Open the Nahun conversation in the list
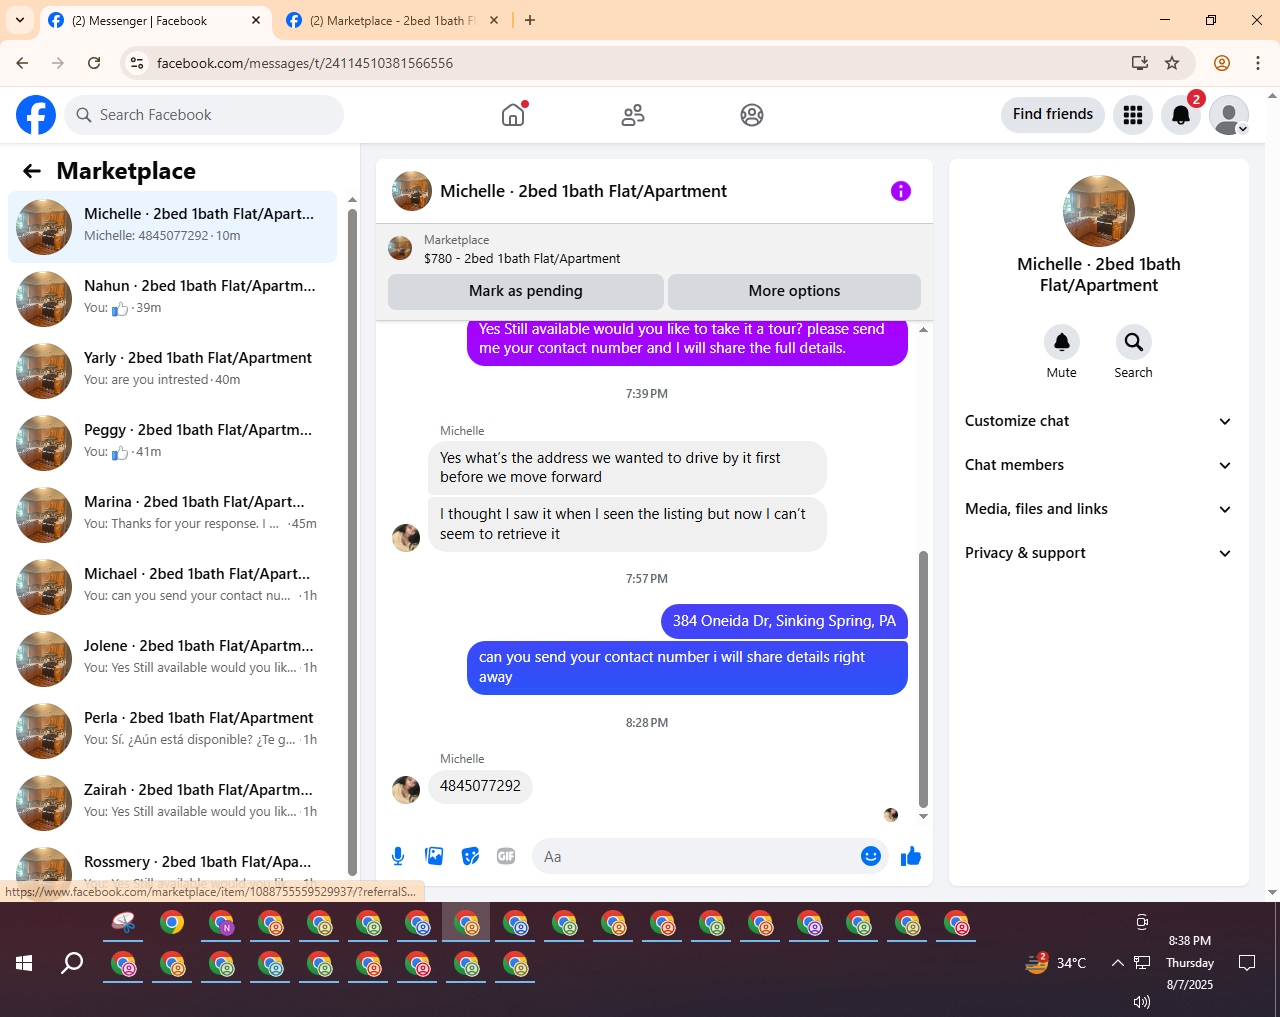Screen dimensions: 1280x1017 pos(173,299)
